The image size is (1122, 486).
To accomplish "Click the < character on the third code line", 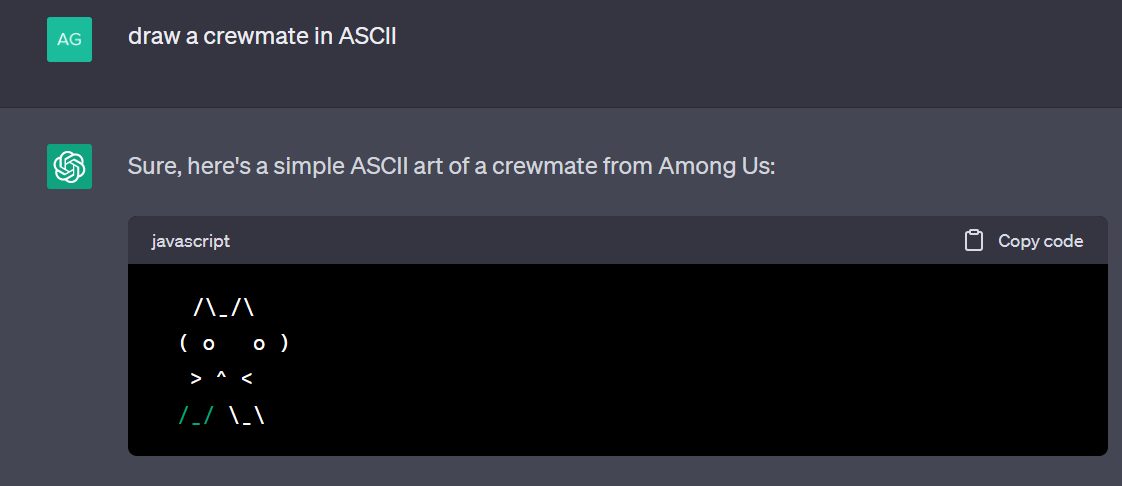I will click(247, 379).
